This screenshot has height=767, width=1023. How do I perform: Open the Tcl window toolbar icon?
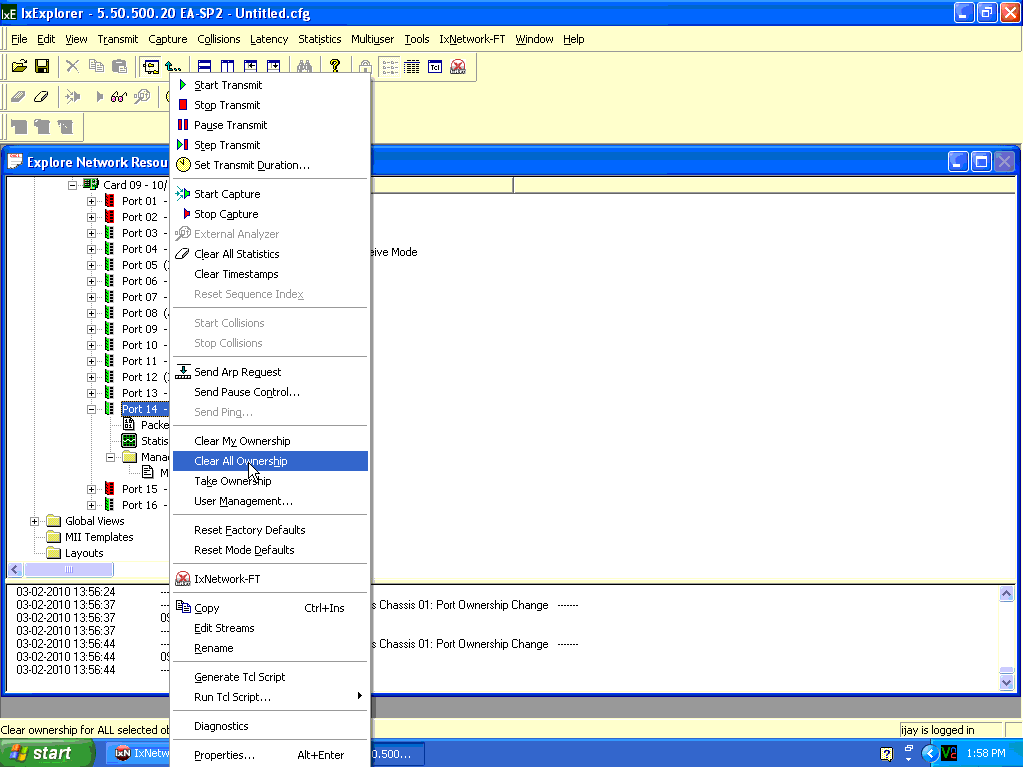[x=435, y=66]
